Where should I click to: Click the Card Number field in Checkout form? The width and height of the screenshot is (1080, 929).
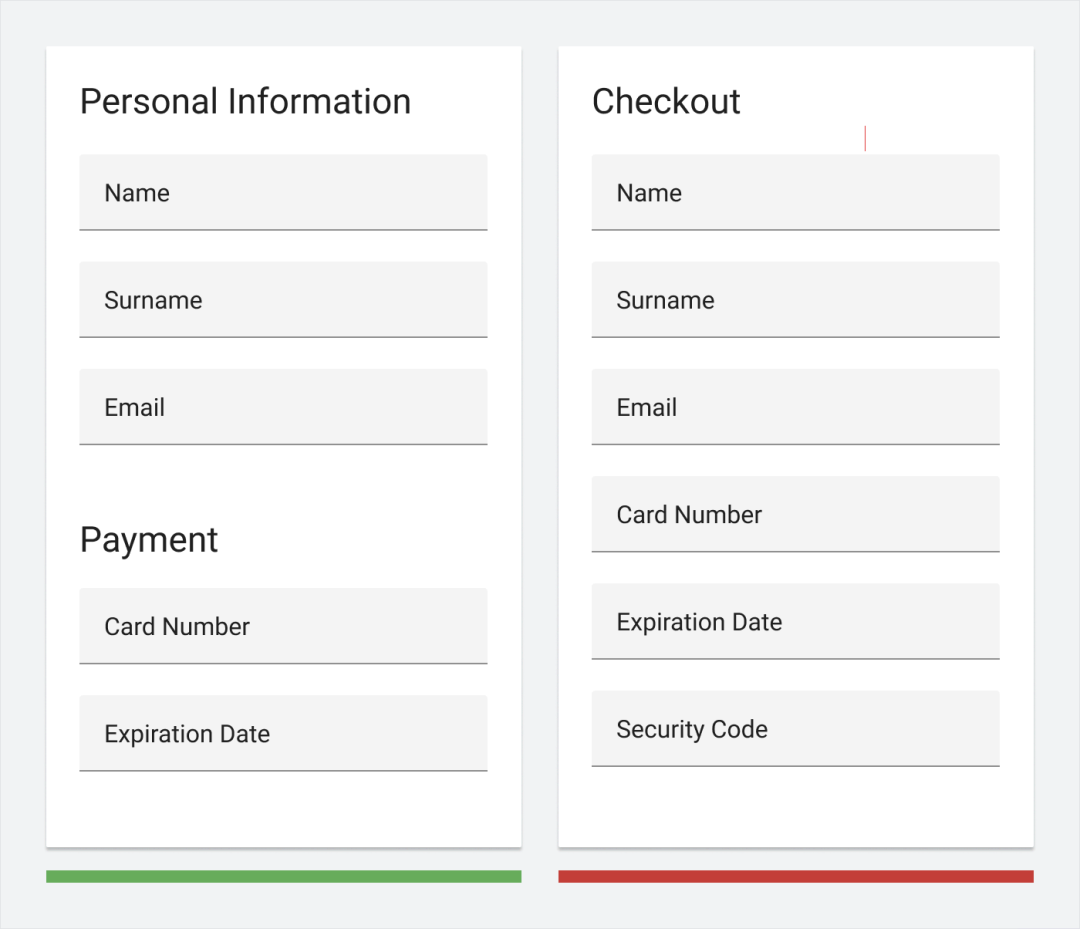795,514
